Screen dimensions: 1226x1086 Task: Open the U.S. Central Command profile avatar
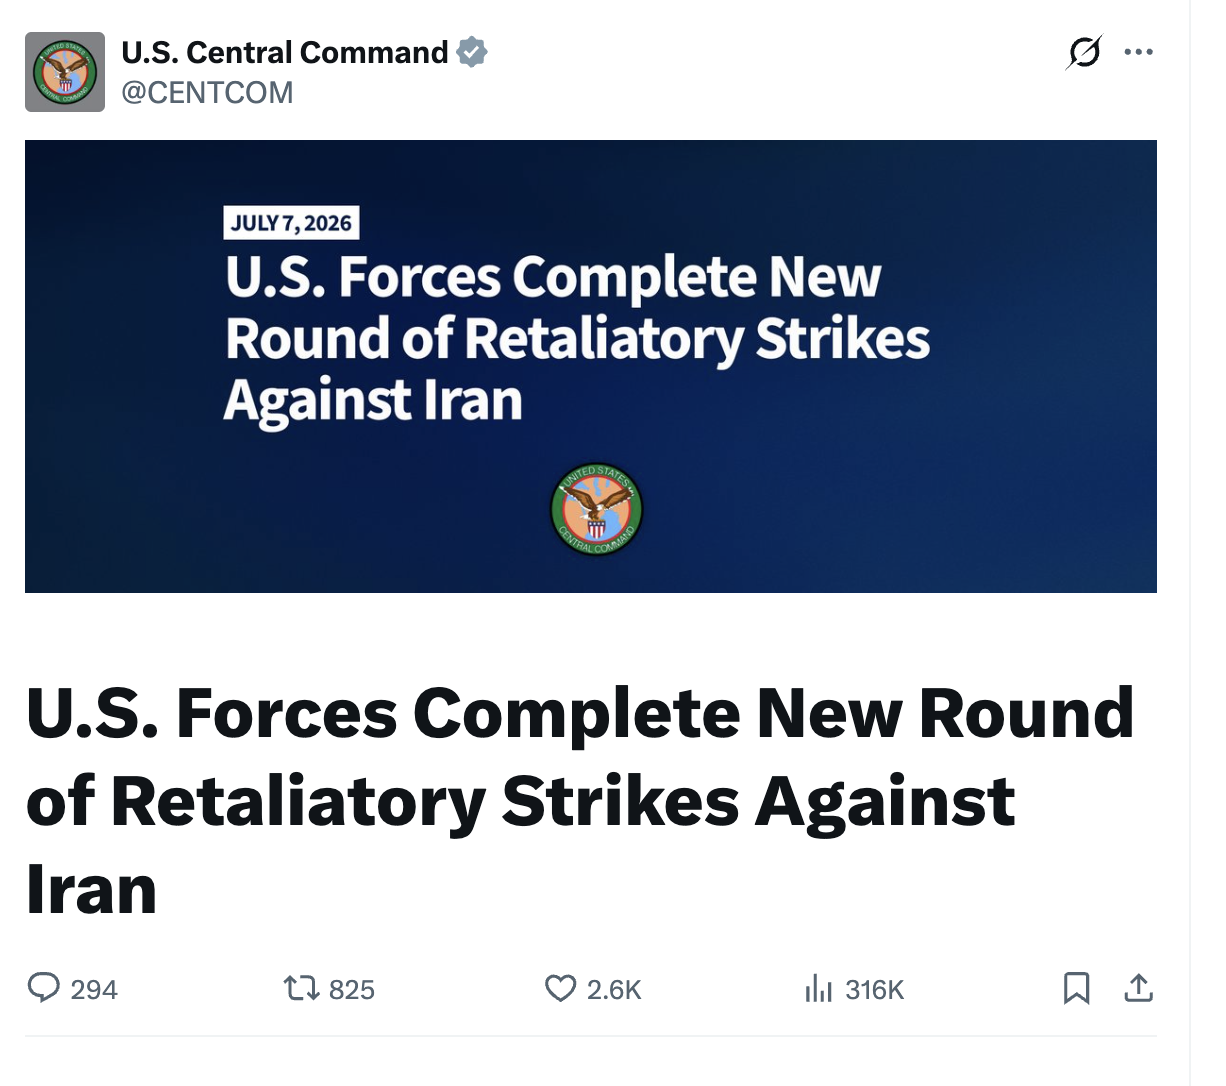click(x=65, y=72)
